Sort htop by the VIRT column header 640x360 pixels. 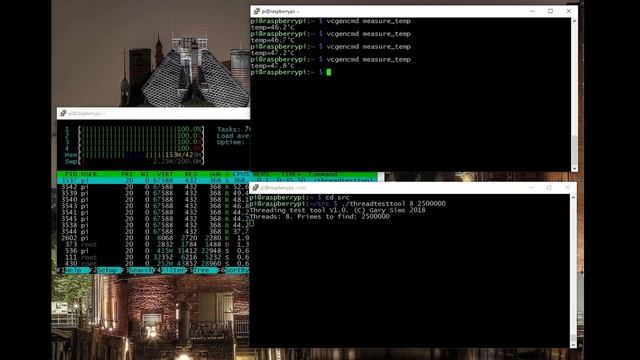165,174
